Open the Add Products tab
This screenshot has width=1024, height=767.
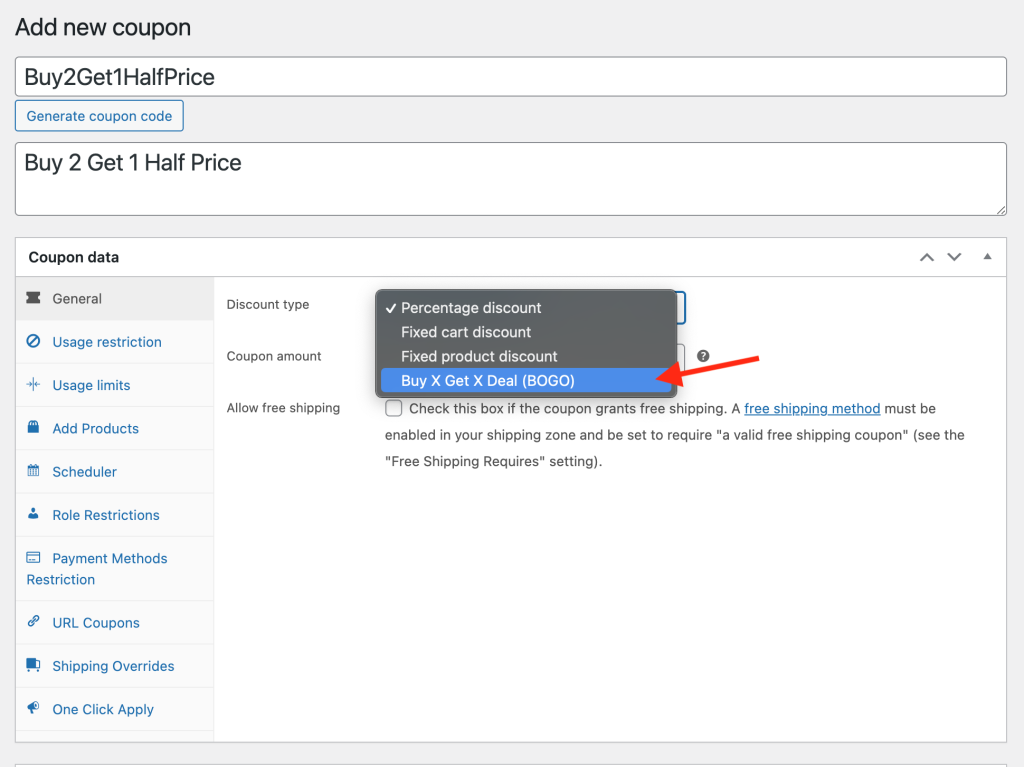pos(115,428)
